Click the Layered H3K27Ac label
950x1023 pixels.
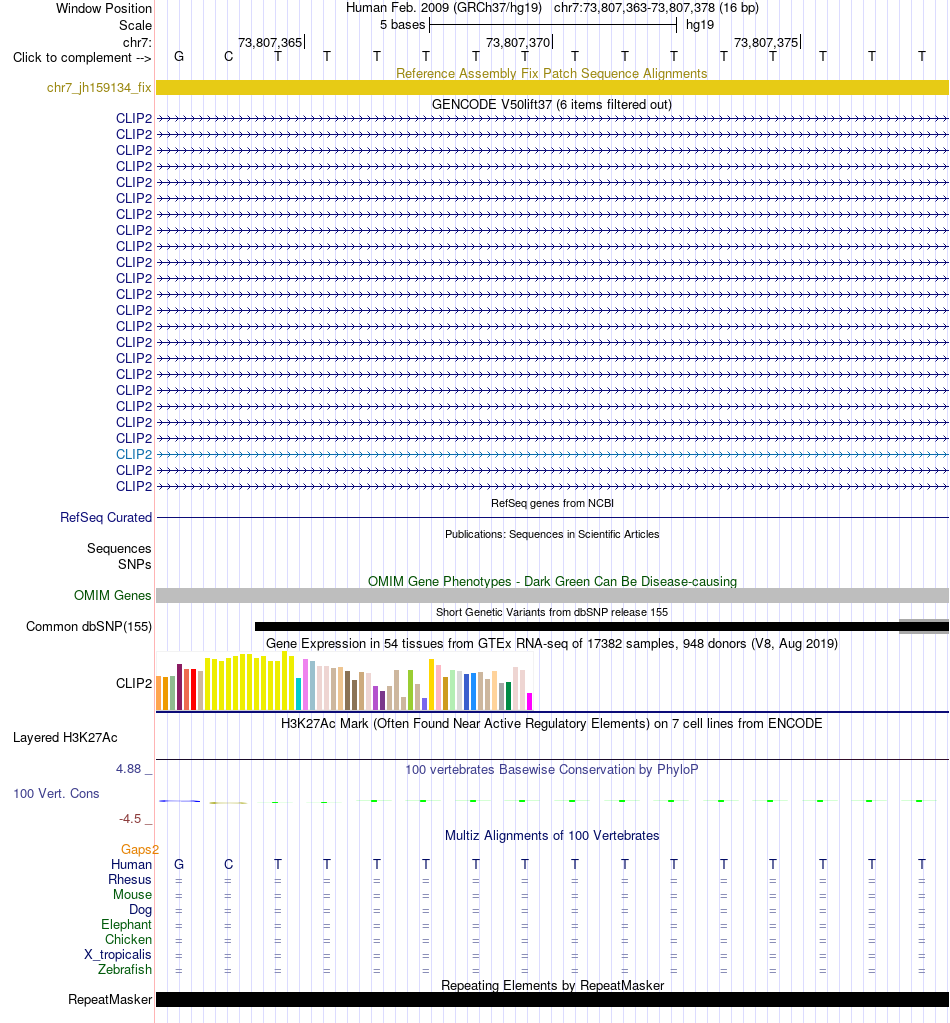[x=65, y=737]
